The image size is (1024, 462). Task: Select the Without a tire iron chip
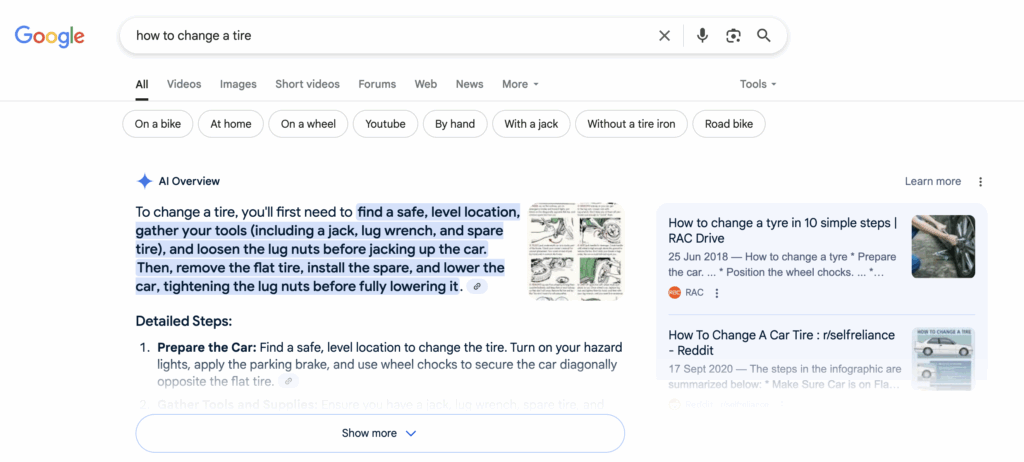632,124
